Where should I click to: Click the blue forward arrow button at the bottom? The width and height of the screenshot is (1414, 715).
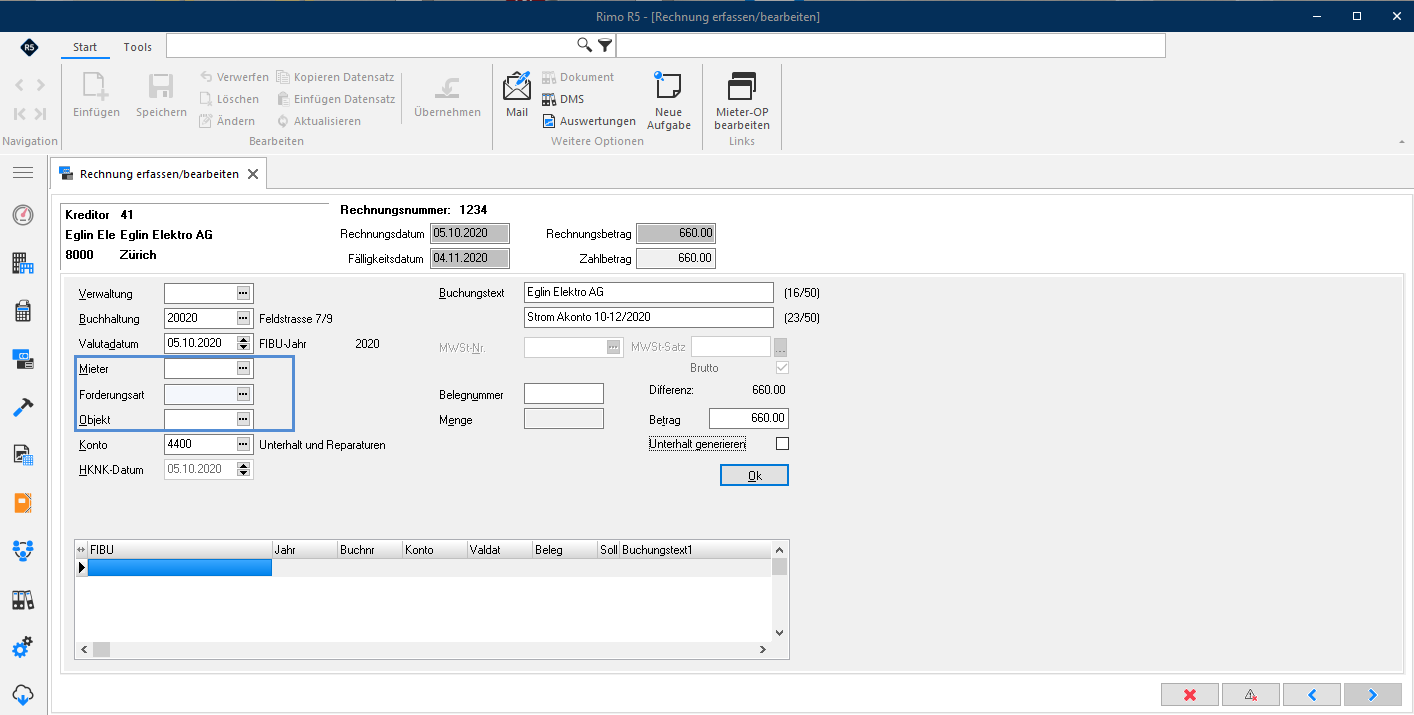1373,695
